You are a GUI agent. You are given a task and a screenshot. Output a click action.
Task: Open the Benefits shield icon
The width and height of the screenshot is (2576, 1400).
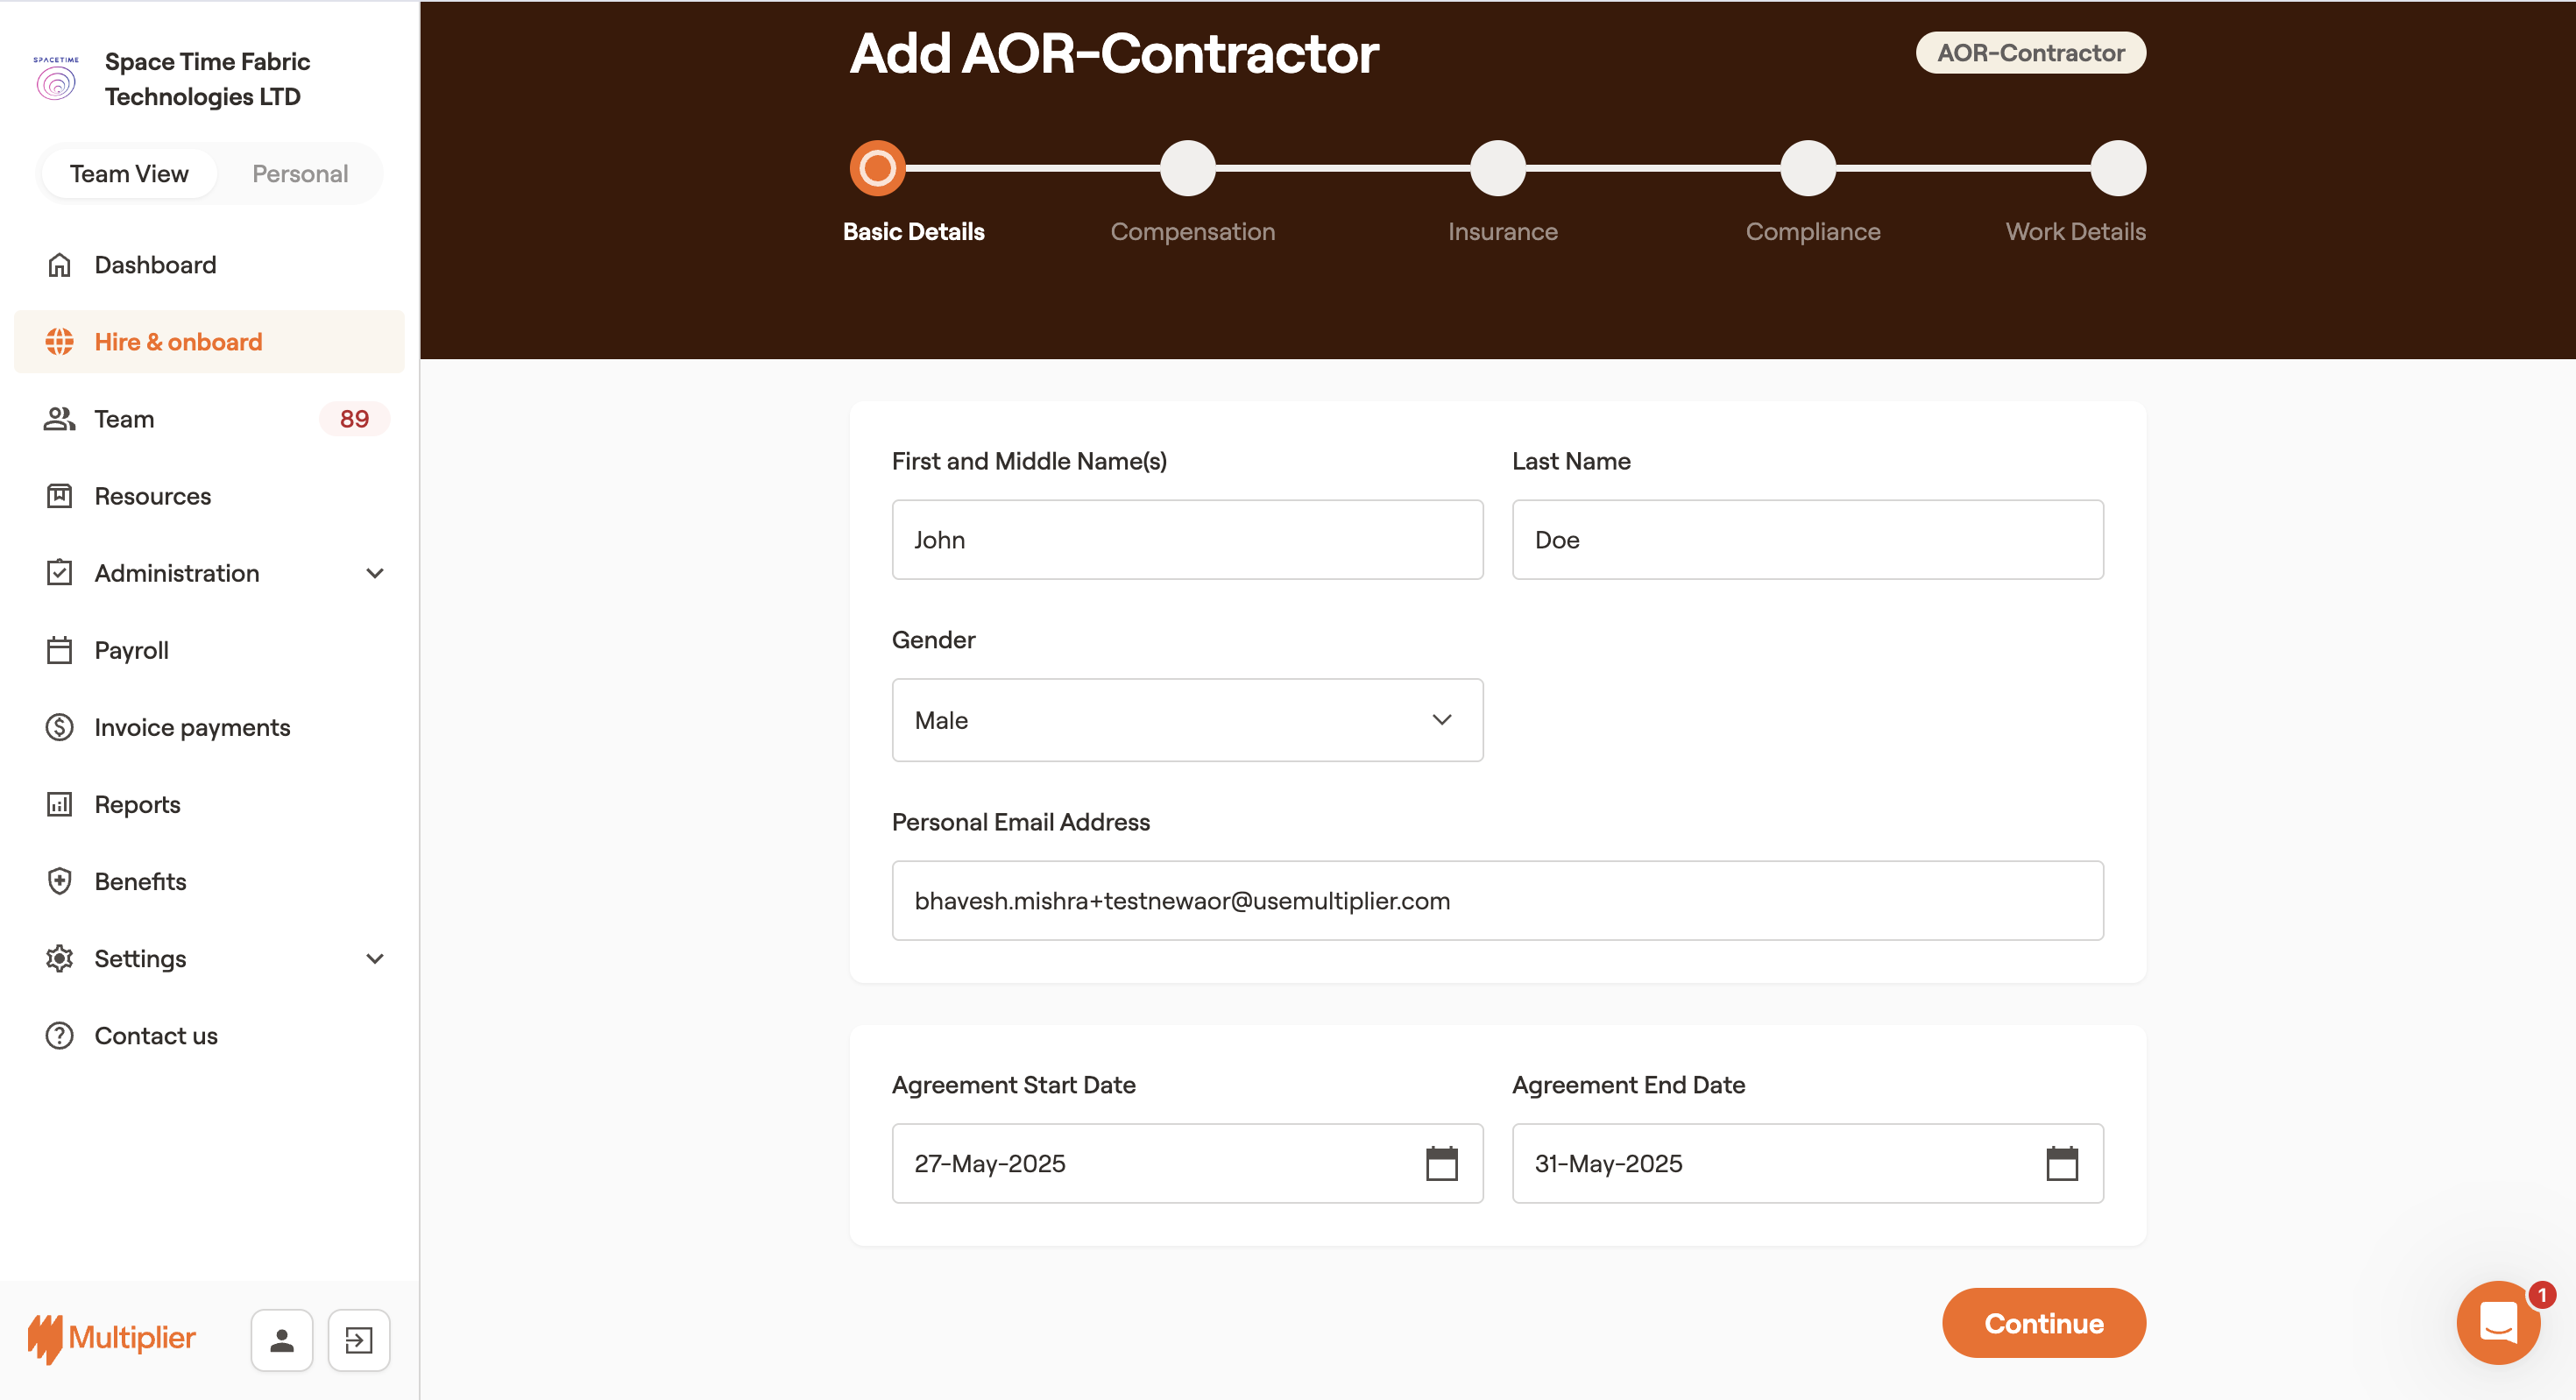coord(59,881)
